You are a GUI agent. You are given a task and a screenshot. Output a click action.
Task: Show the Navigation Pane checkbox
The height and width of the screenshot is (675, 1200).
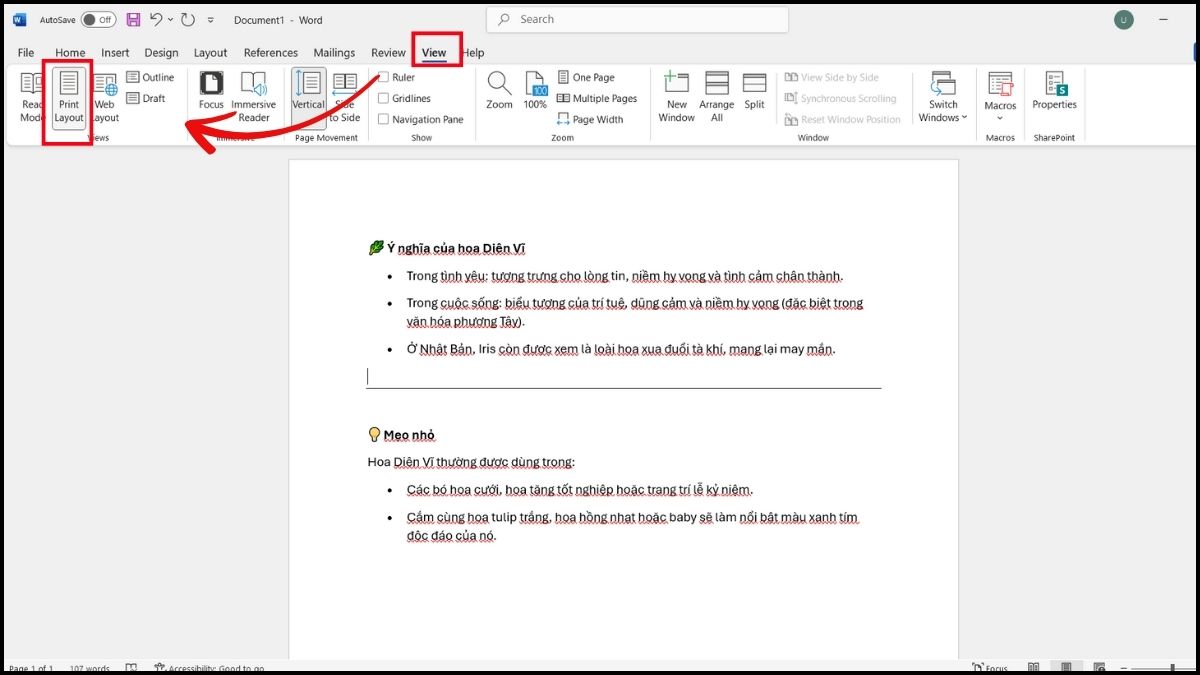[x=384, y=119]
